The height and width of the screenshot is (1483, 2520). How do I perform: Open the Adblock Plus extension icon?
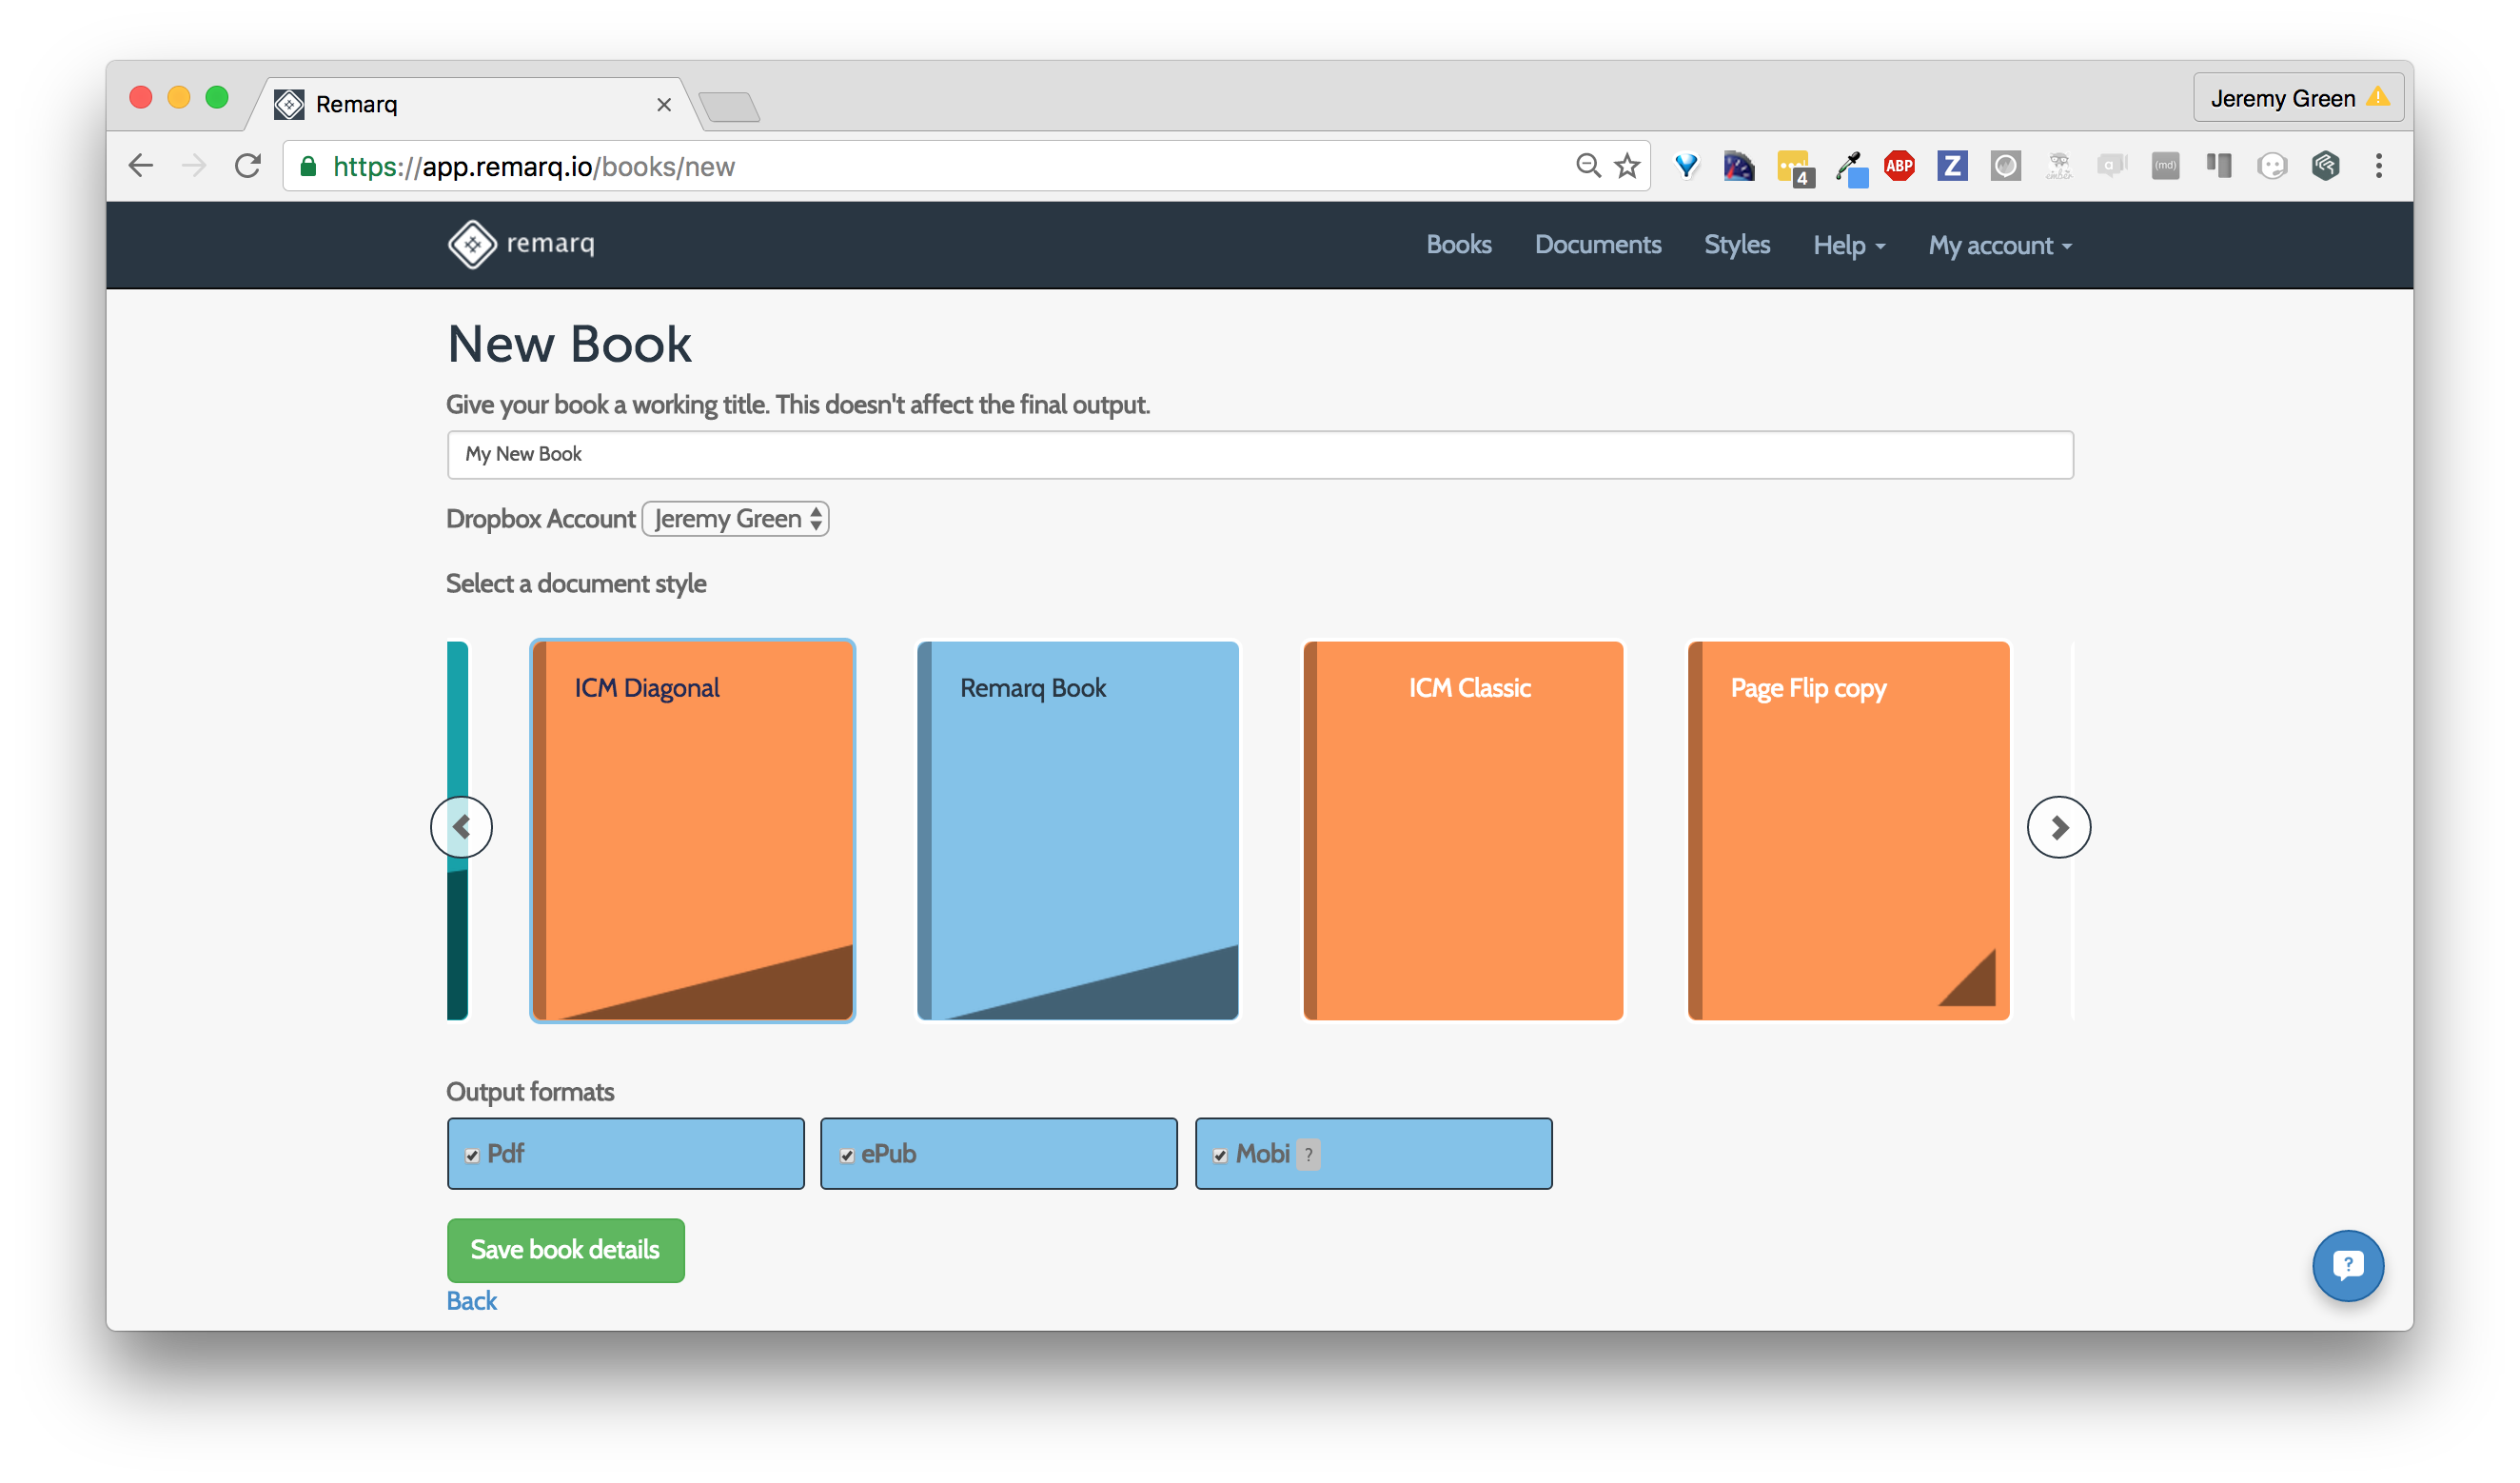(1899, 165)
